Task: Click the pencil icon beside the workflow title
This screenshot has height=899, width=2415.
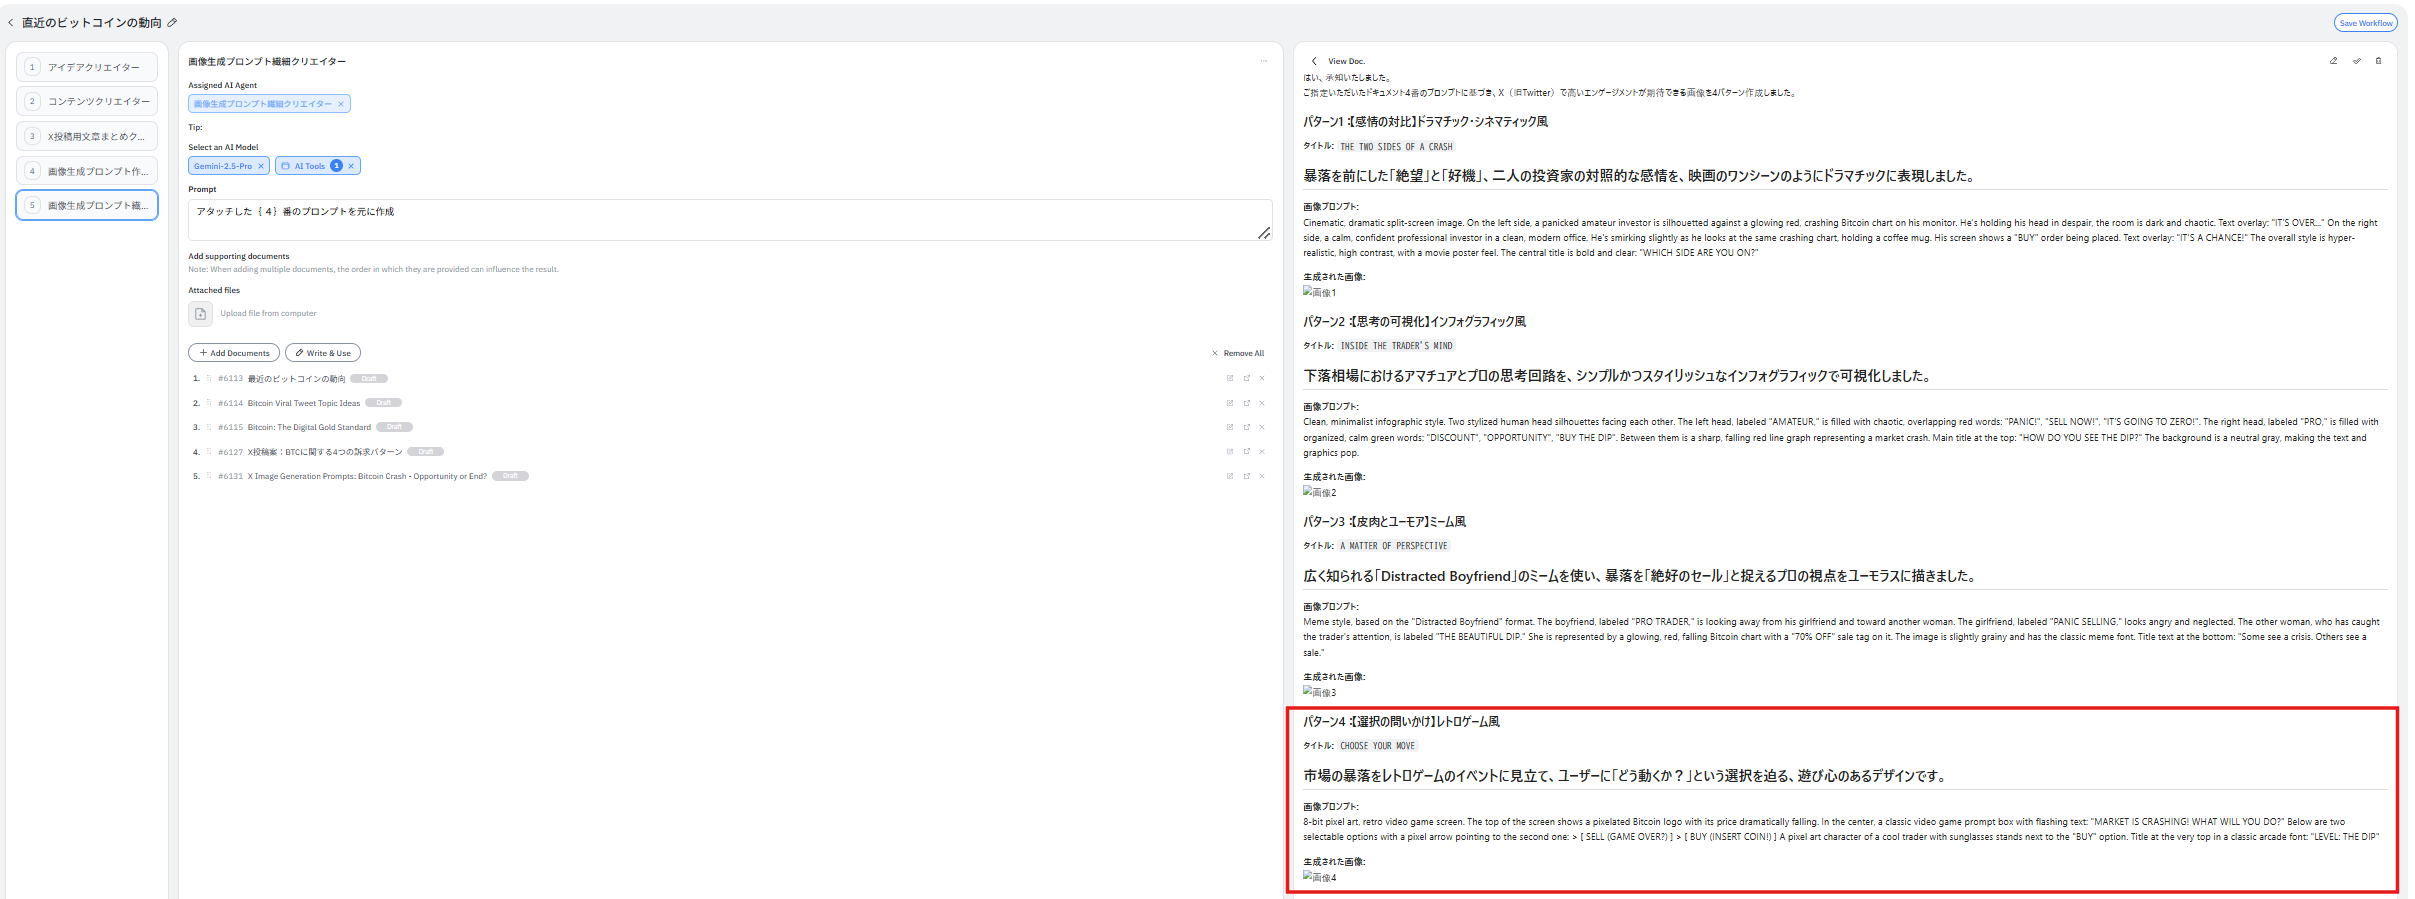Action: pos(172,22)
